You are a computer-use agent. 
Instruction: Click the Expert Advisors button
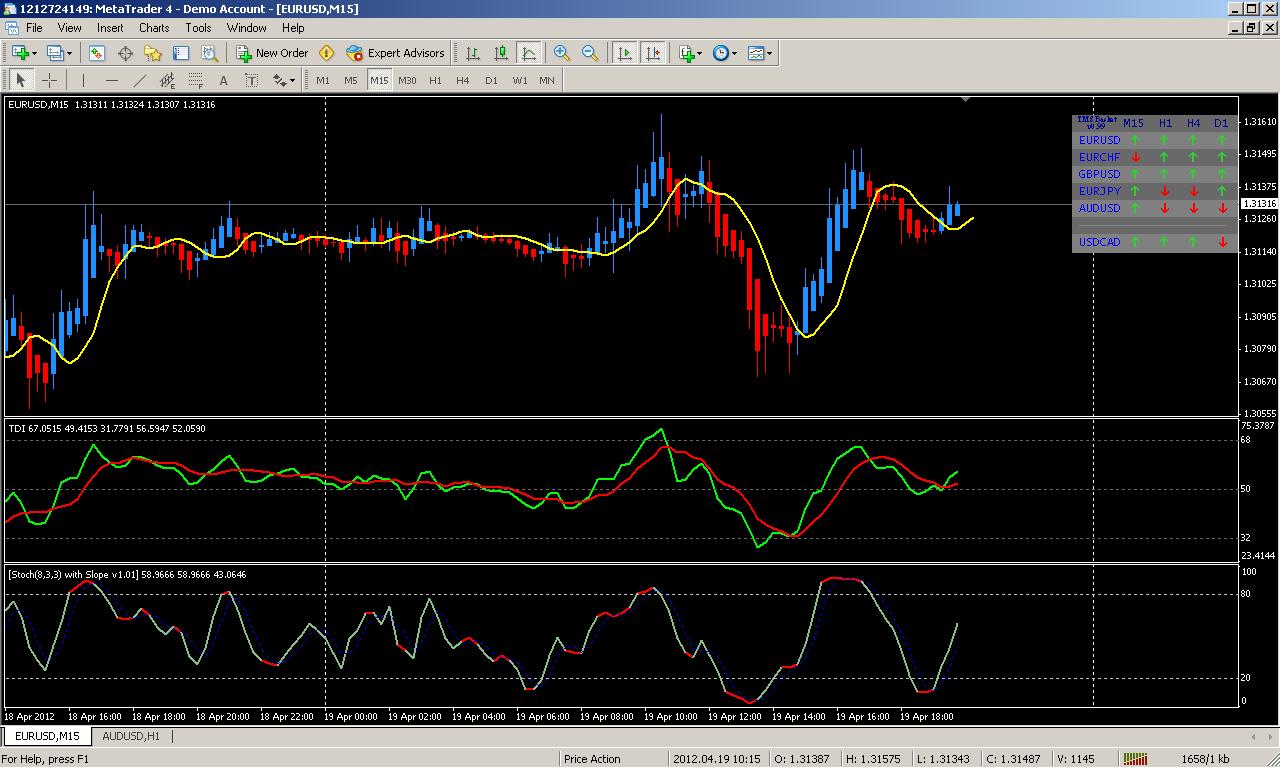(x=395, y=53)
